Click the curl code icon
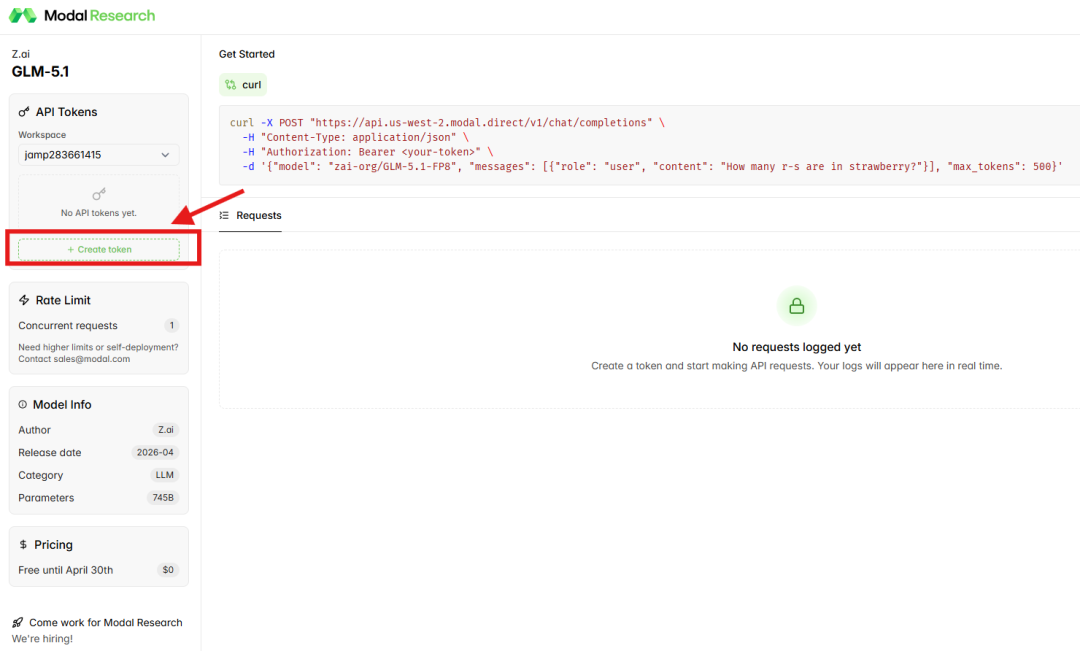This screenshot has height=651, width=1080. point(231,85)
